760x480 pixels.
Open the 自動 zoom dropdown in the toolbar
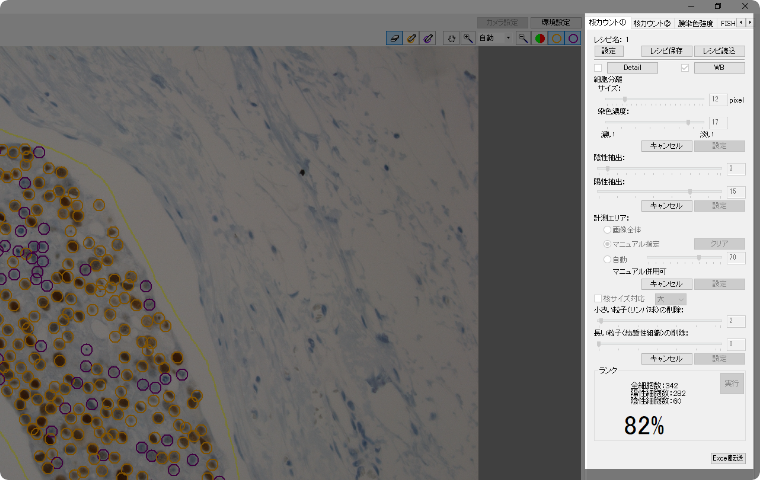pos(495,38)
